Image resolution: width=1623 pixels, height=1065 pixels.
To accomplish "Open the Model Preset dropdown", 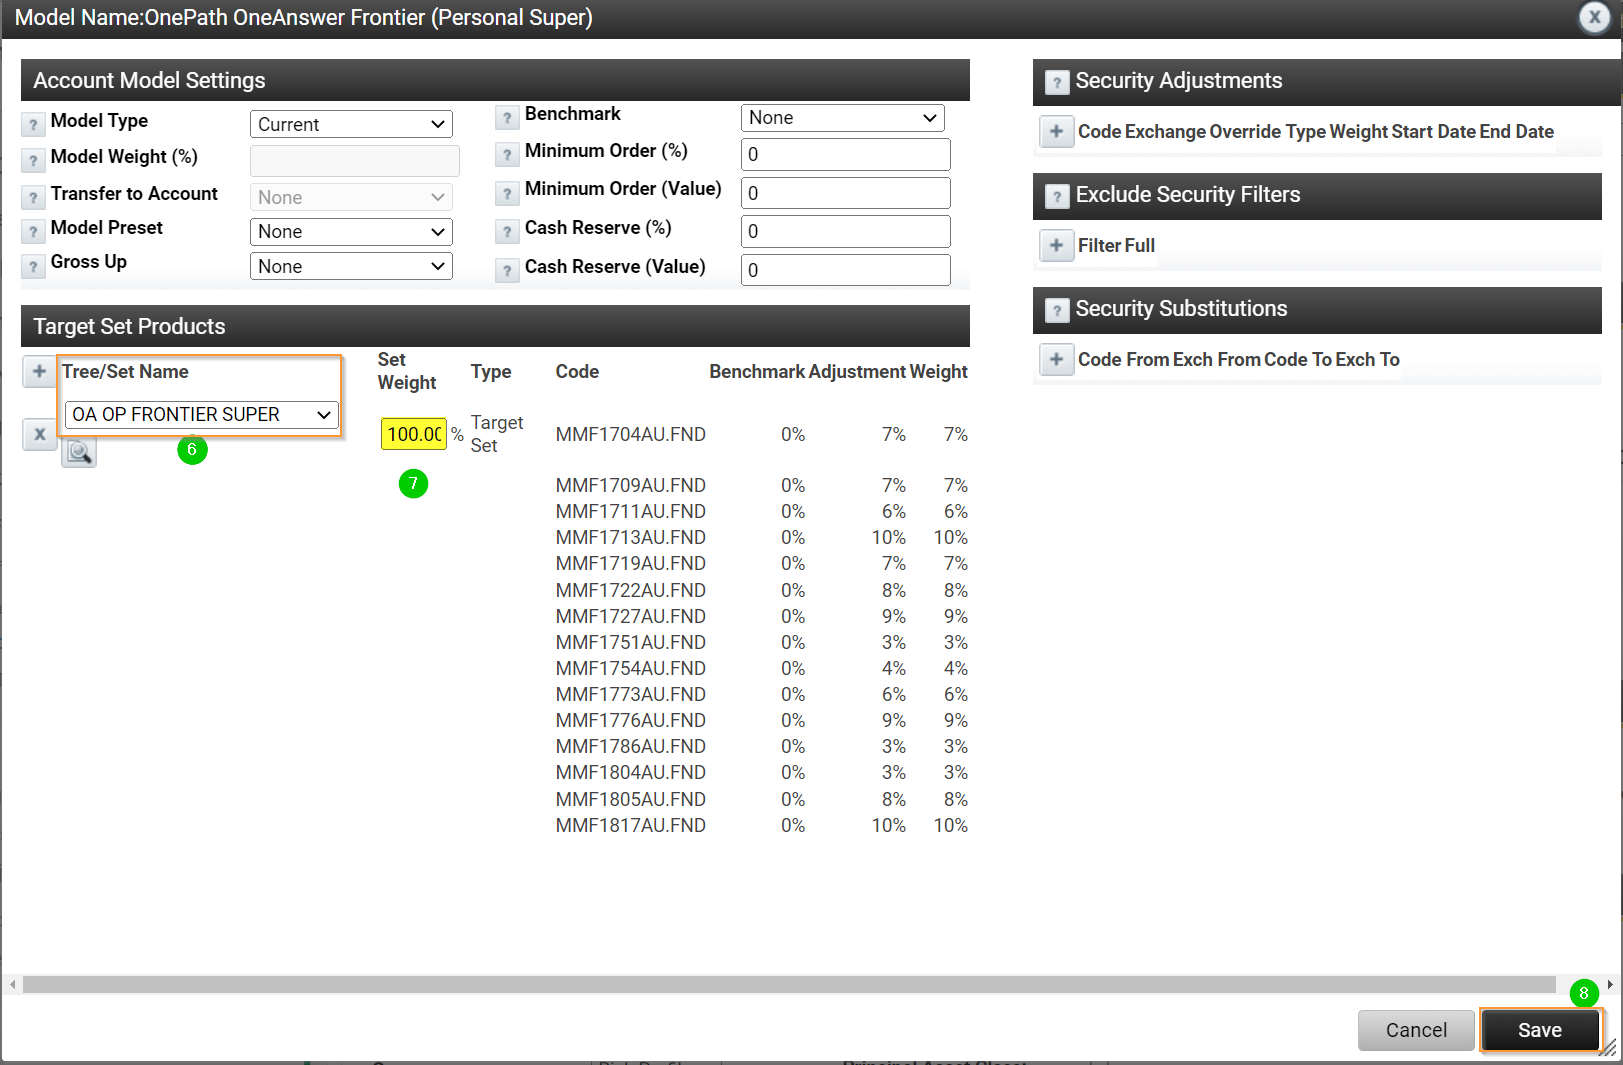I will point(351,231).
